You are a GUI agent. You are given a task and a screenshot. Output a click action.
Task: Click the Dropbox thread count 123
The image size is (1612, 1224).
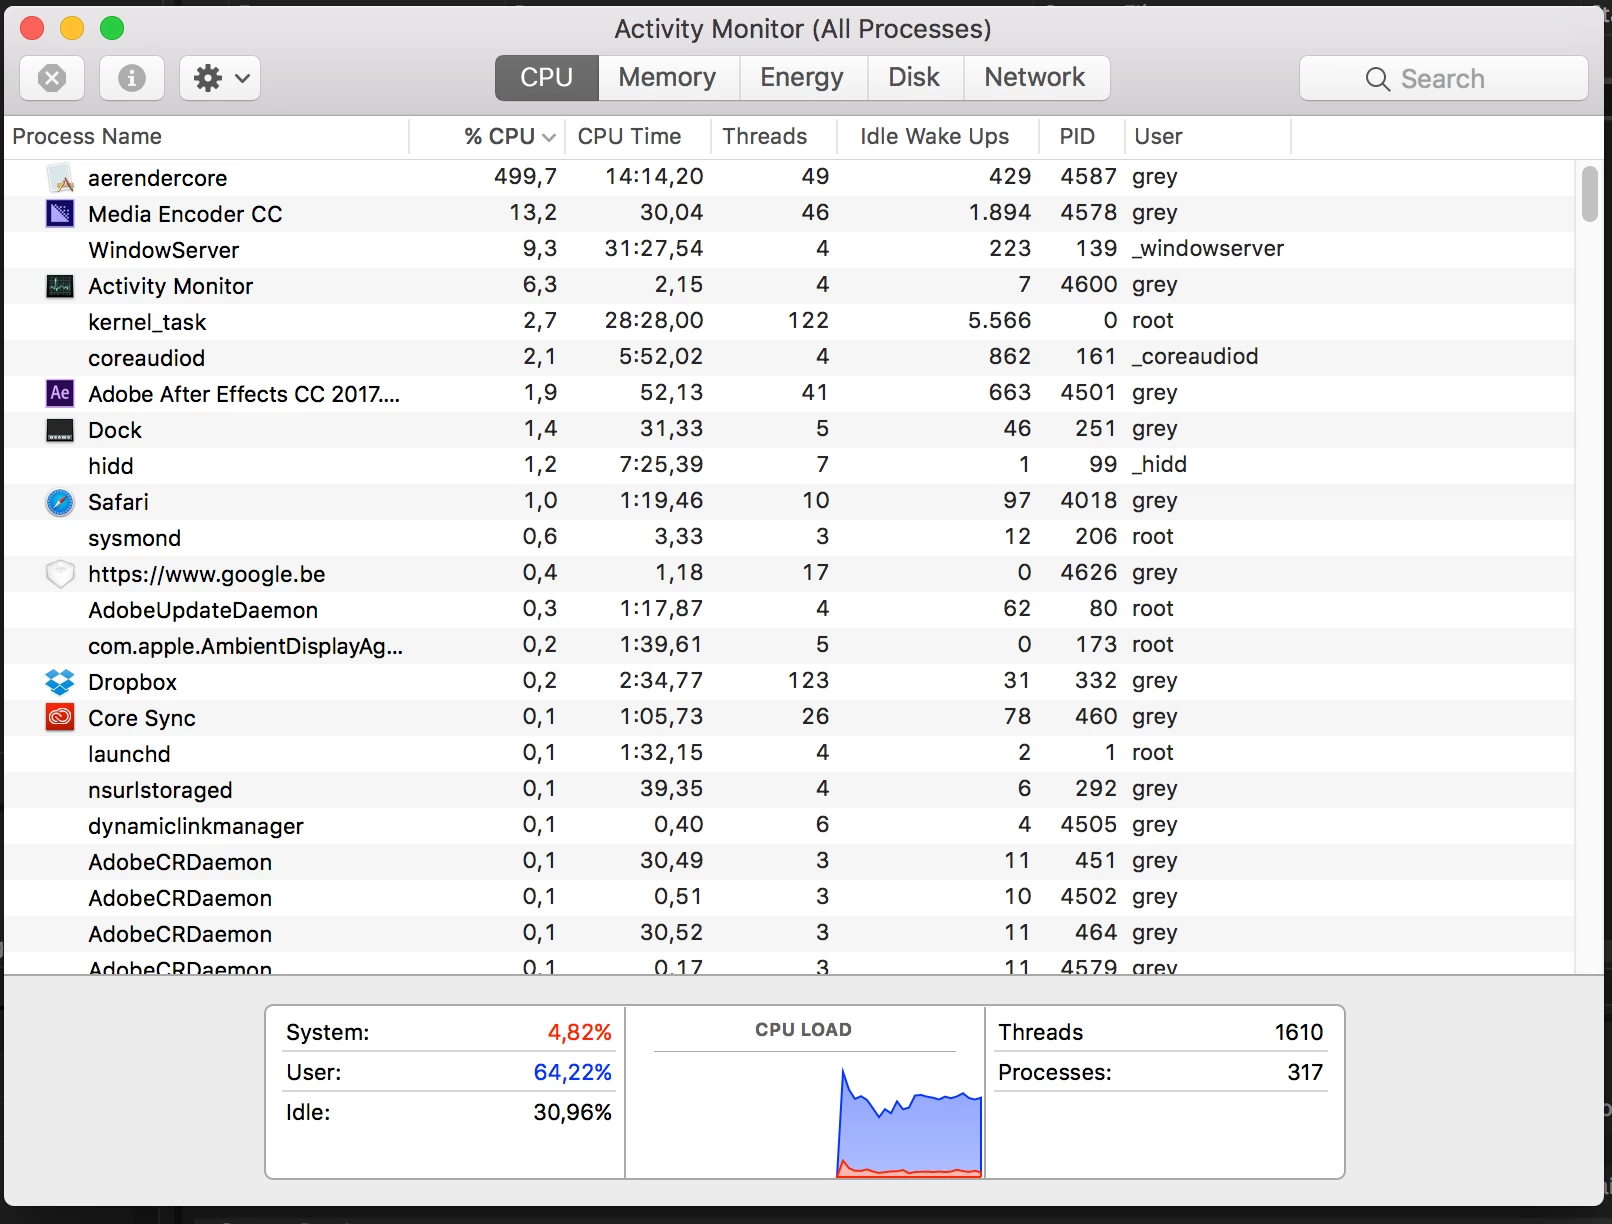pyautogui.click(x=808, y=681)
